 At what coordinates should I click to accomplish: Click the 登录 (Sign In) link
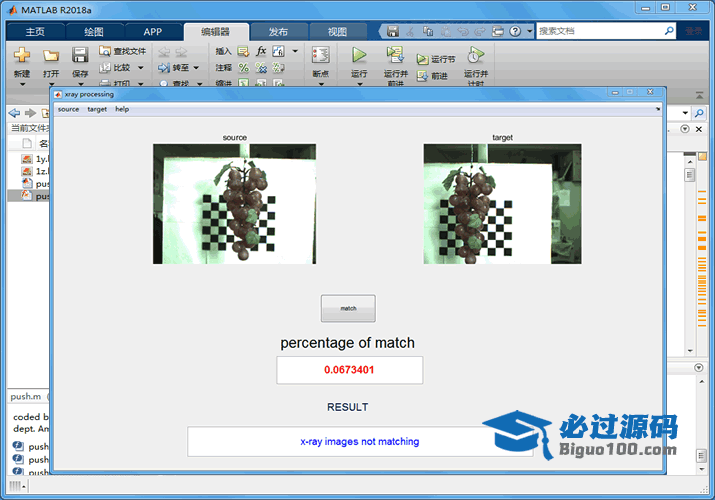click(x=694, y=31)
